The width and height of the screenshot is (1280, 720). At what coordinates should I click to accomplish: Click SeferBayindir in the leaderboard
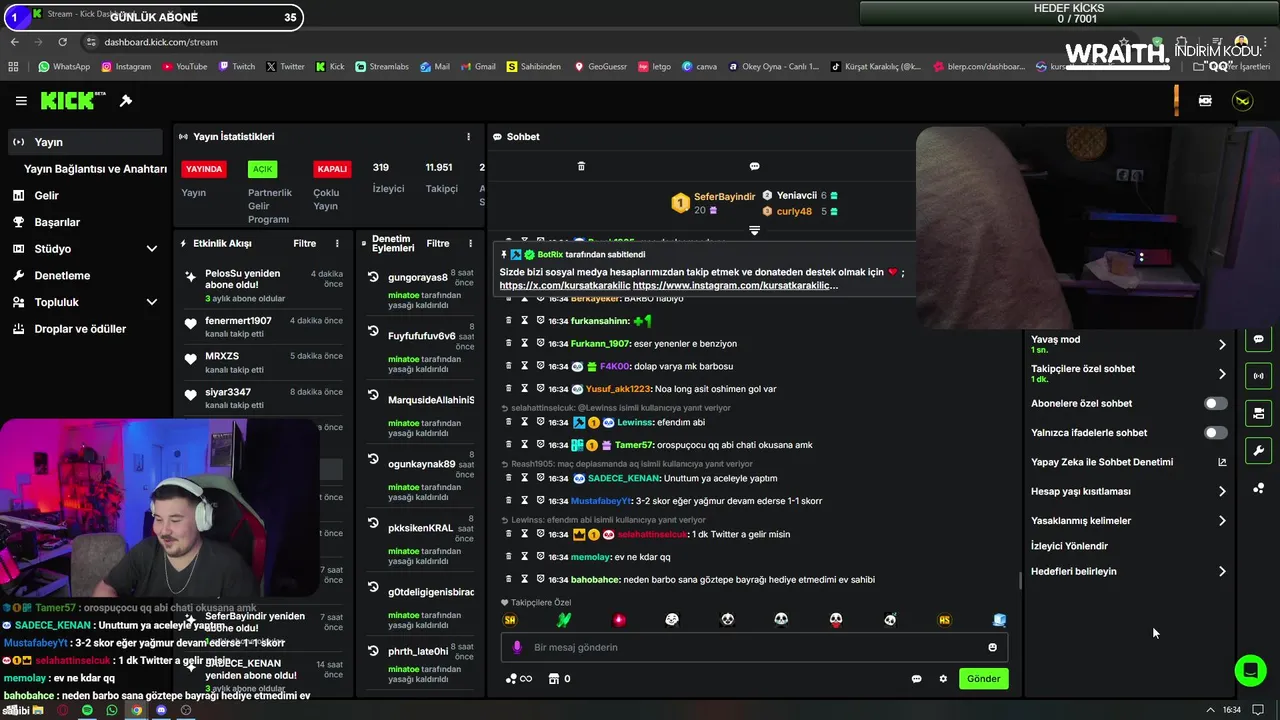[x=725, y=197]
